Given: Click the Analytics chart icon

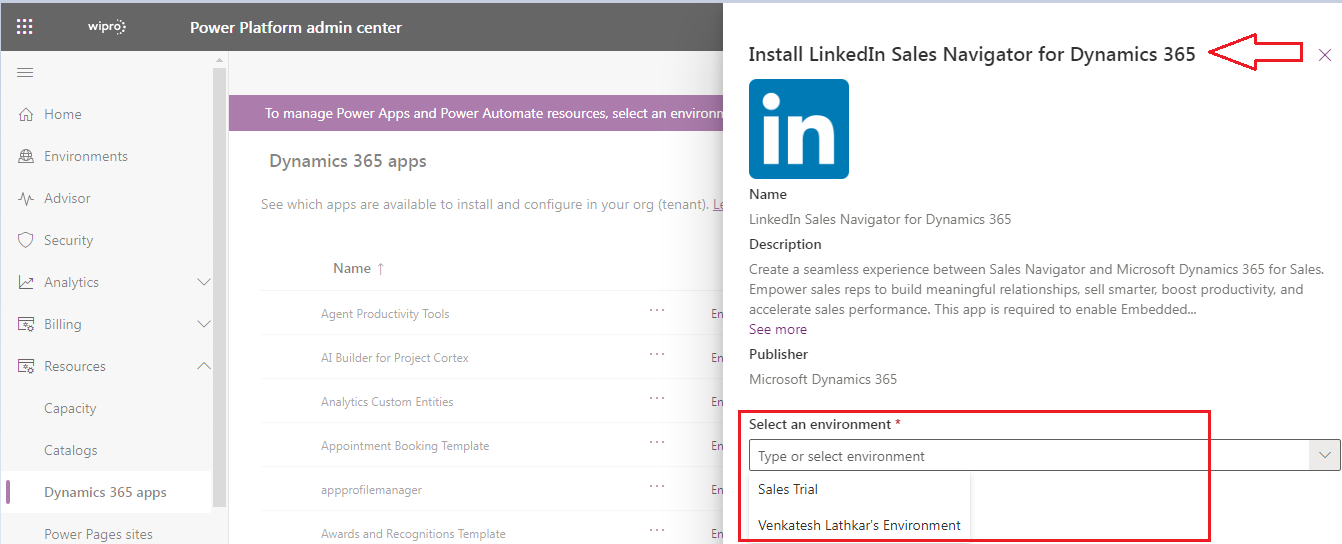Looking at the screenshot, I should tap(26, 282).
